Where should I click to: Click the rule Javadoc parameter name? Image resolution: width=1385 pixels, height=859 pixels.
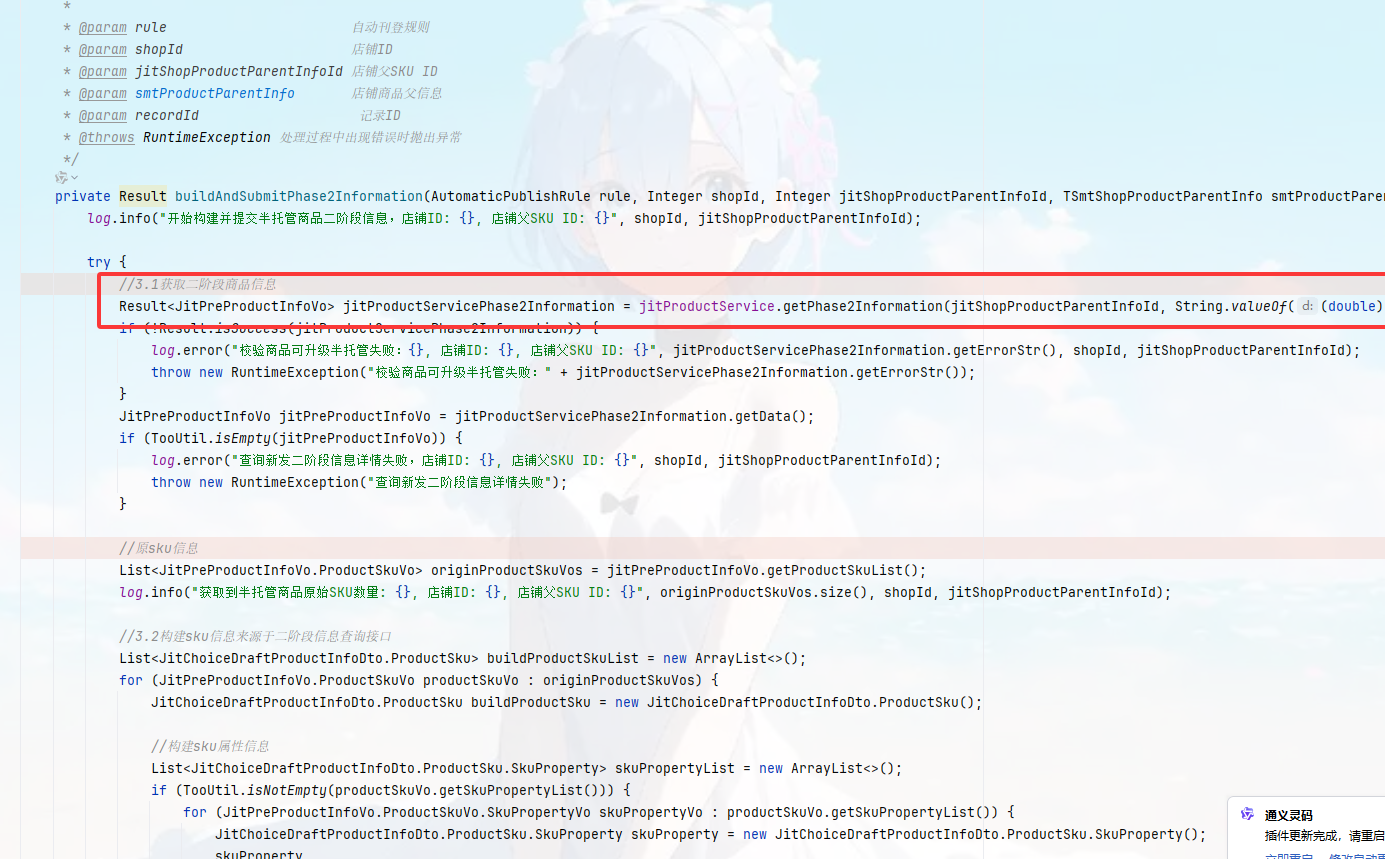pos(151,27)
